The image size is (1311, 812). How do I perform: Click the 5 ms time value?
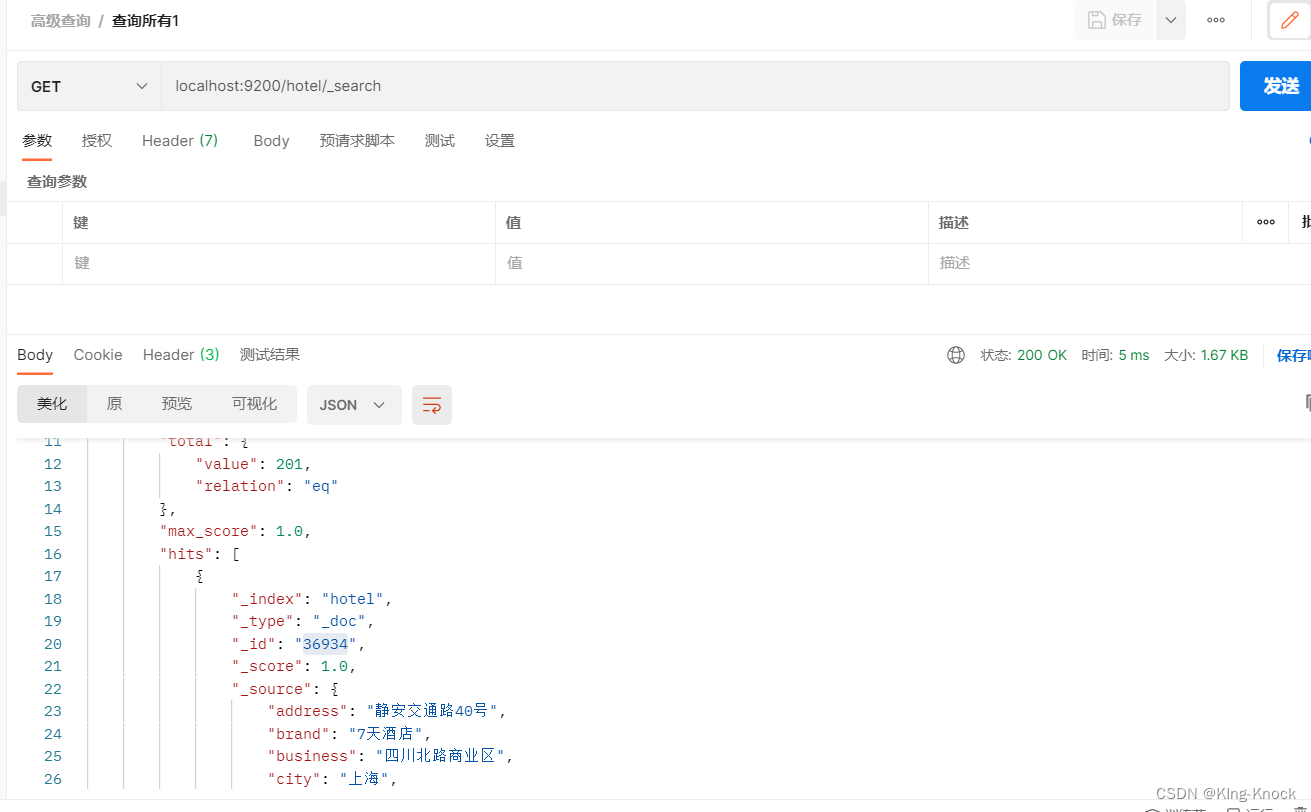coord(1134,355)
